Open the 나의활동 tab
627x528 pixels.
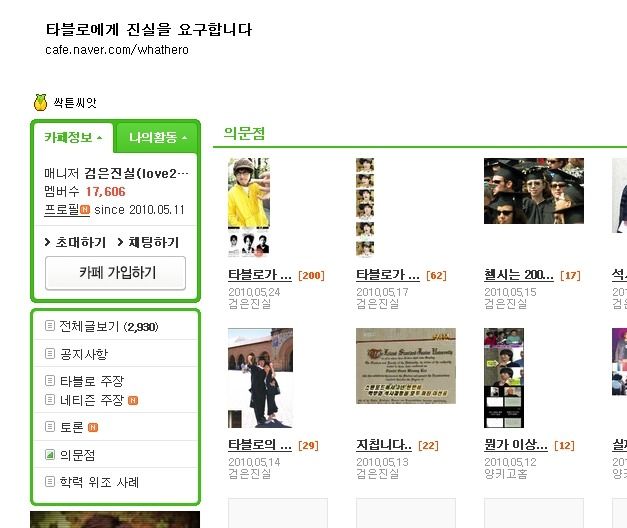point(156,138)
